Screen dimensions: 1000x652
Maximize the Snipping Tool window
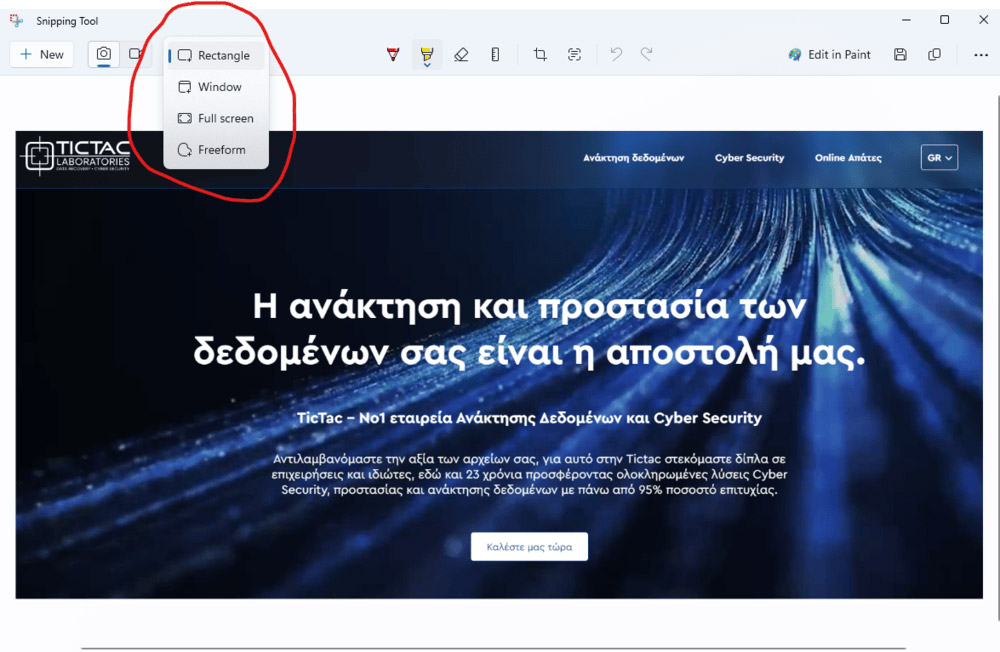[945, 20]
